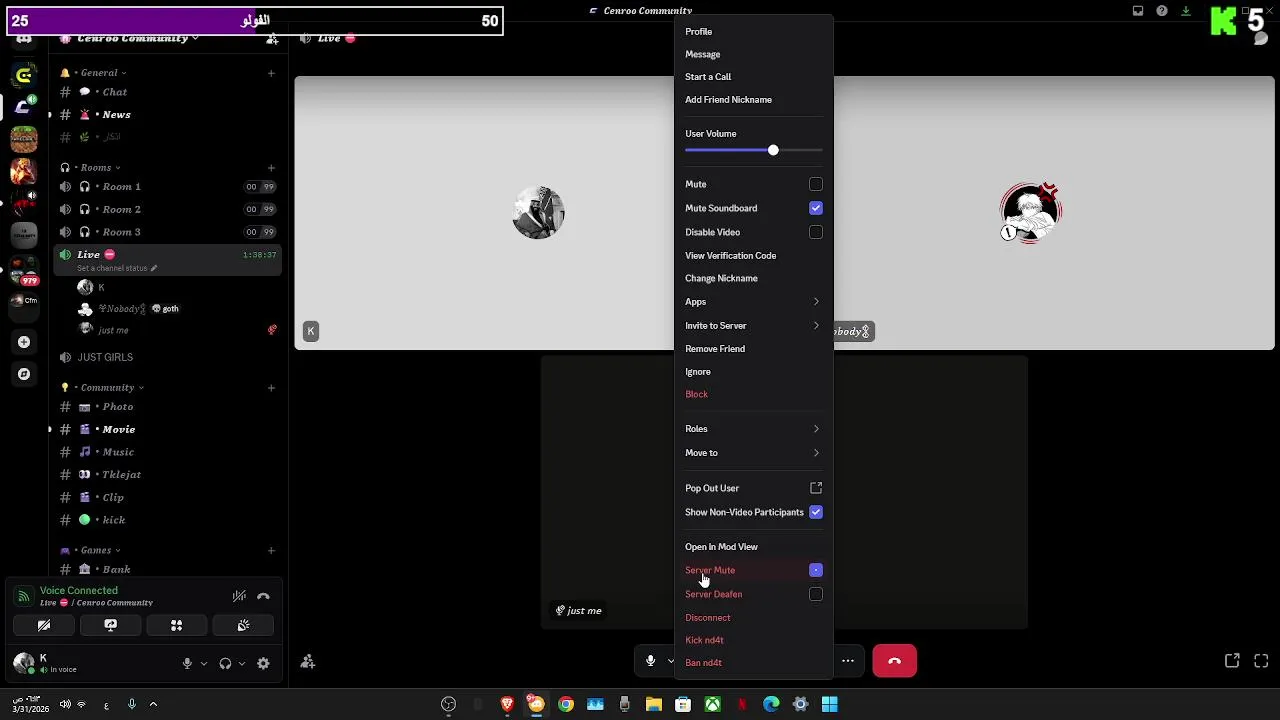Enable Server Deafen checkbox

[x=816, y=594]
